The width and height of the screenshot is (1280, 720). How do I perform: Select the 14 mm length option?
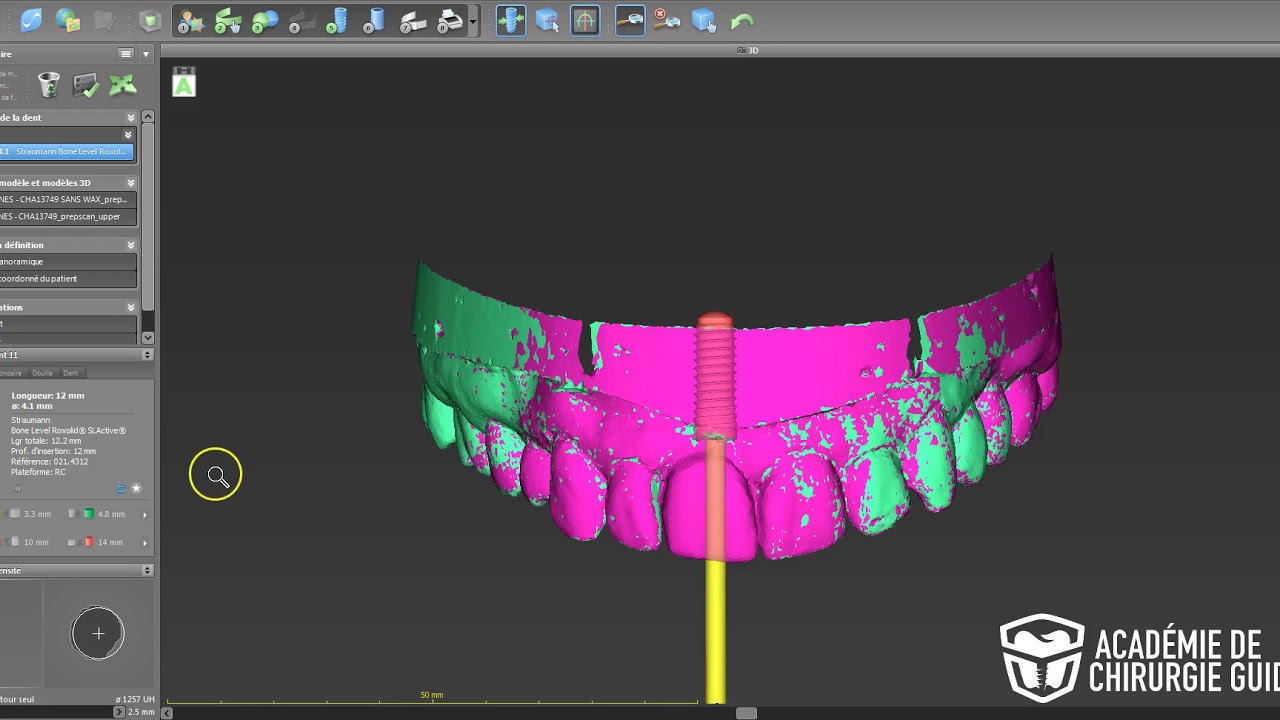[x=103, y=542]
